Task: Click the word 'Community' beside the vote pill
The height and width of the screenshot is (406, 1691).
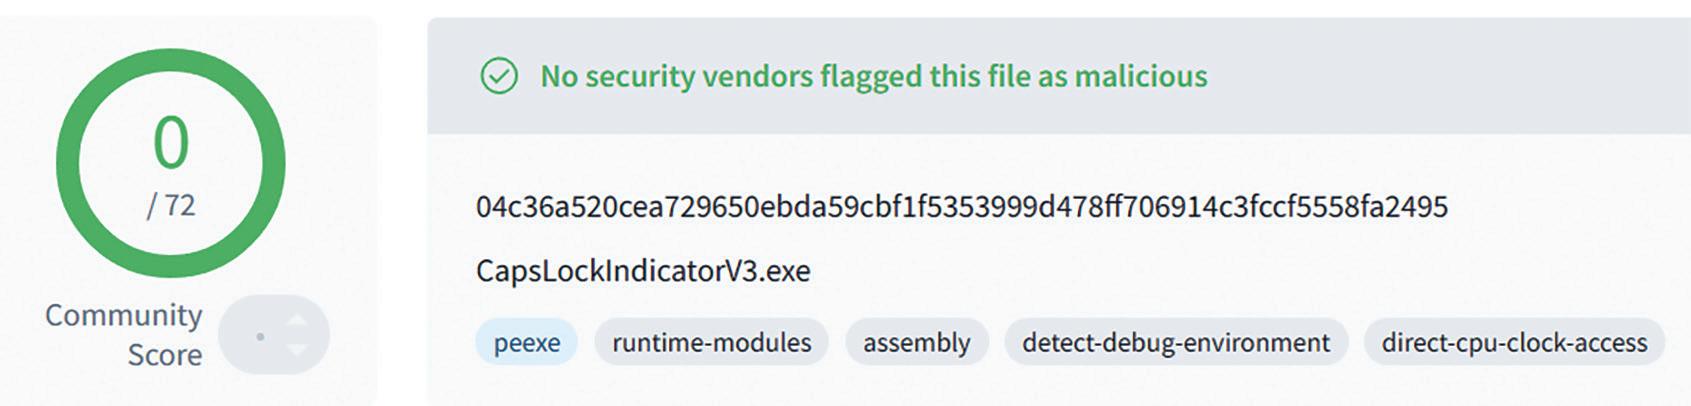Action: [x=124, y=315]
